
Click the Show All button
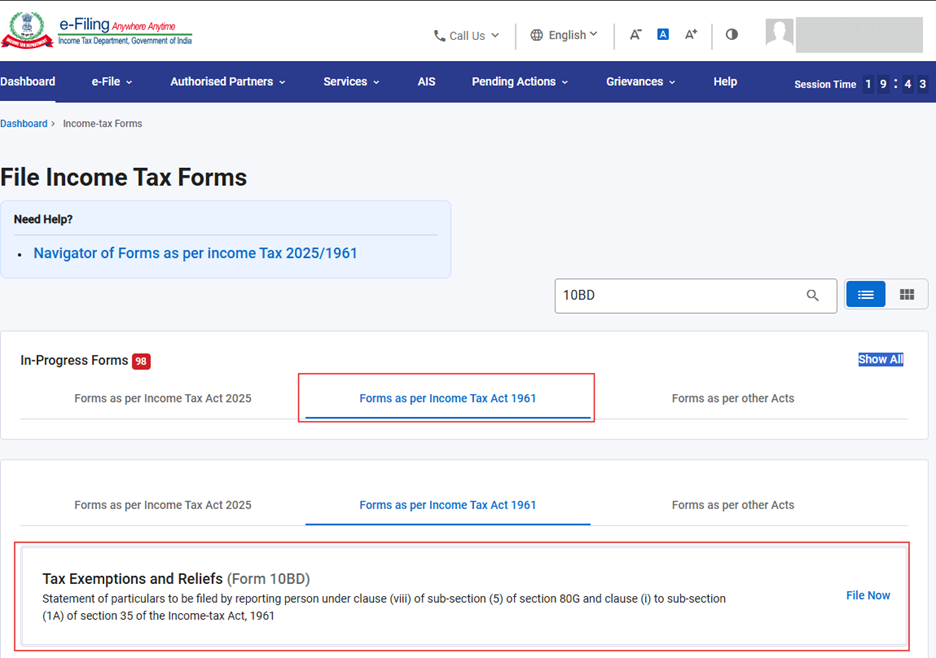click(x=880, y=359)
